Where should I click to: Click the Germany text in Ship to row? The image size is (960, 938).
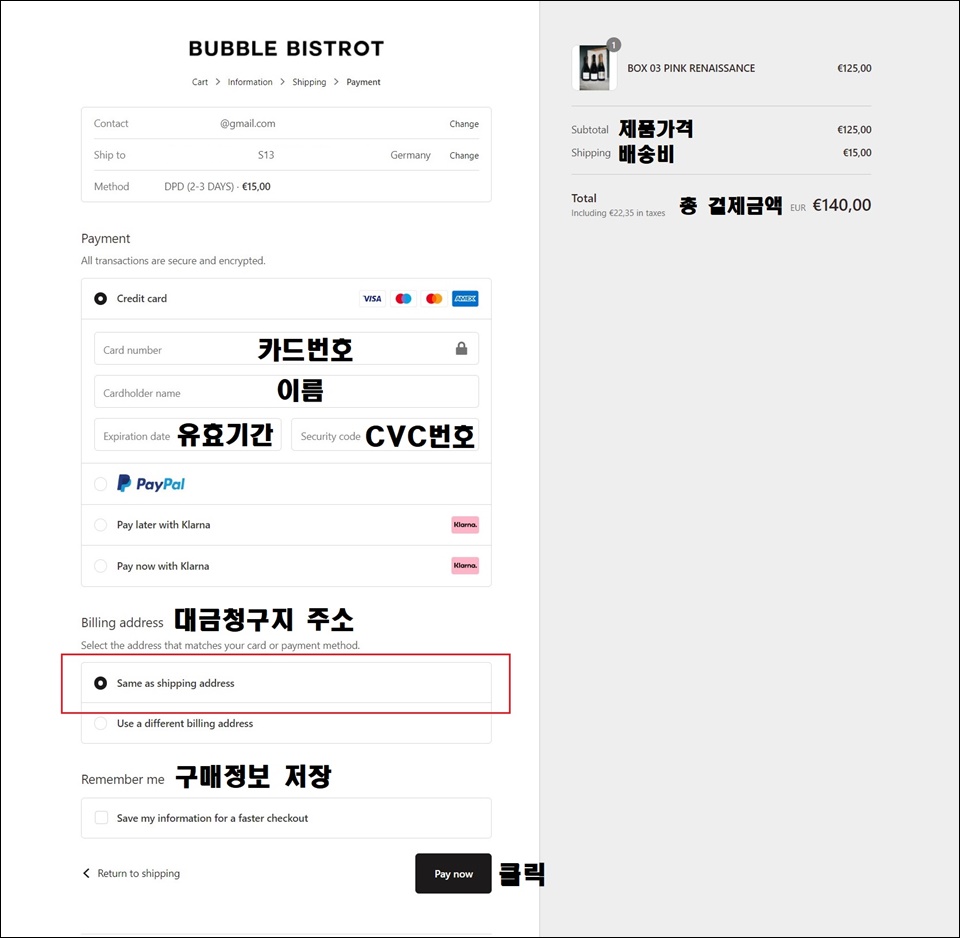pyautogui.click(x=410, y=155)
